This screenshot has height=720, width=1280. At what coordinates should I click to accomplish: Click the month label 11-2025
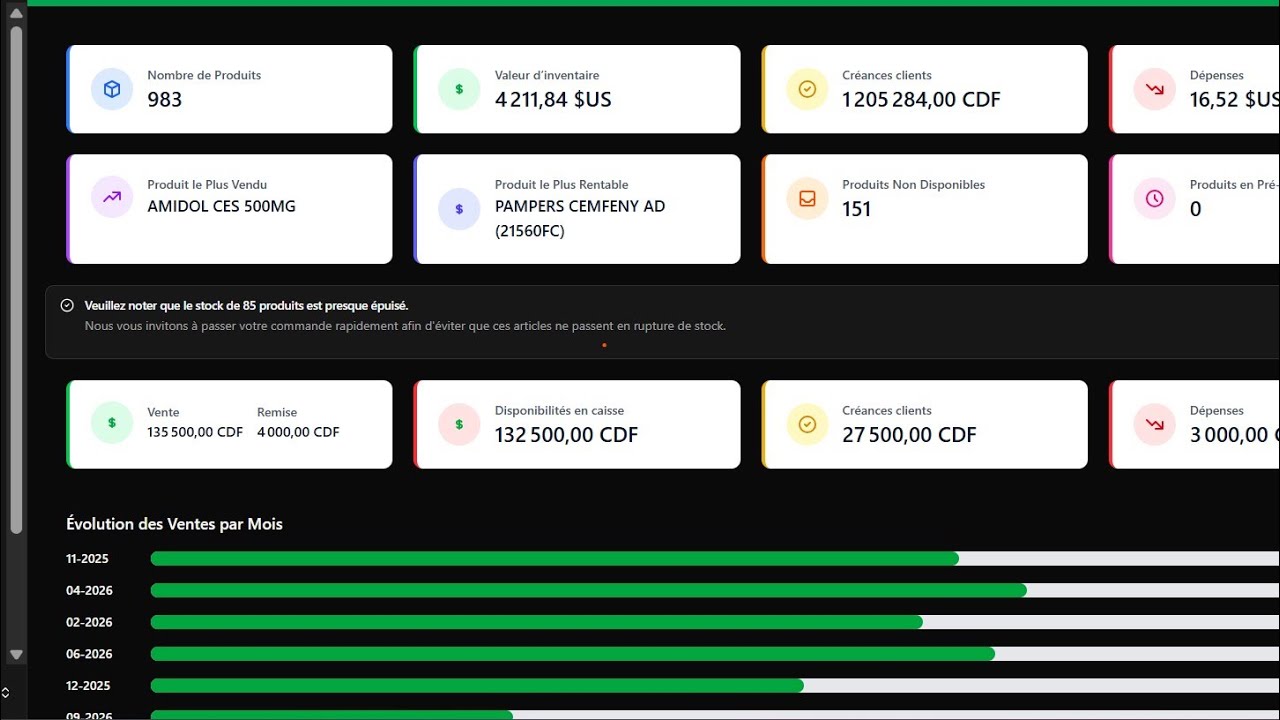coord(87,559)
